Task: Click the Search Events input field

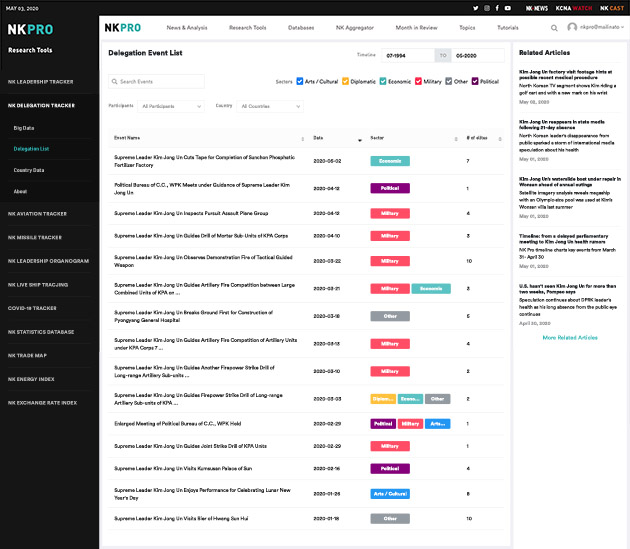Action: [x=160, y=82]
